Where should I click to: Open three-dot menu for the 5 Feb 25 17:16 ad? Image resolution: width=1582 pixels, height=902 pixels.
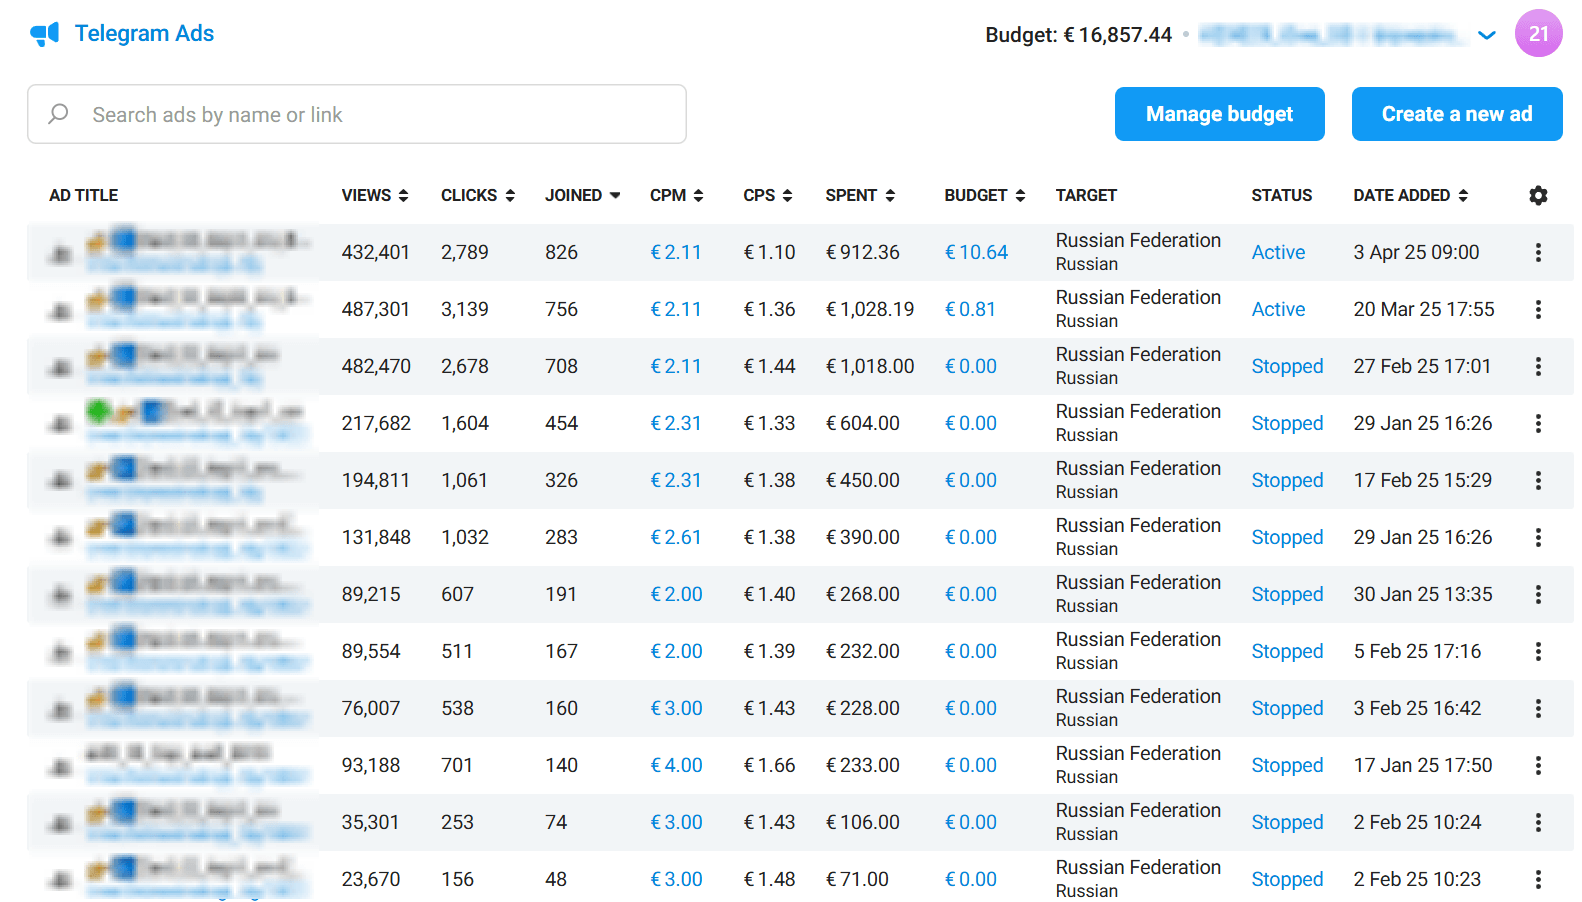tap(1538, 652)
